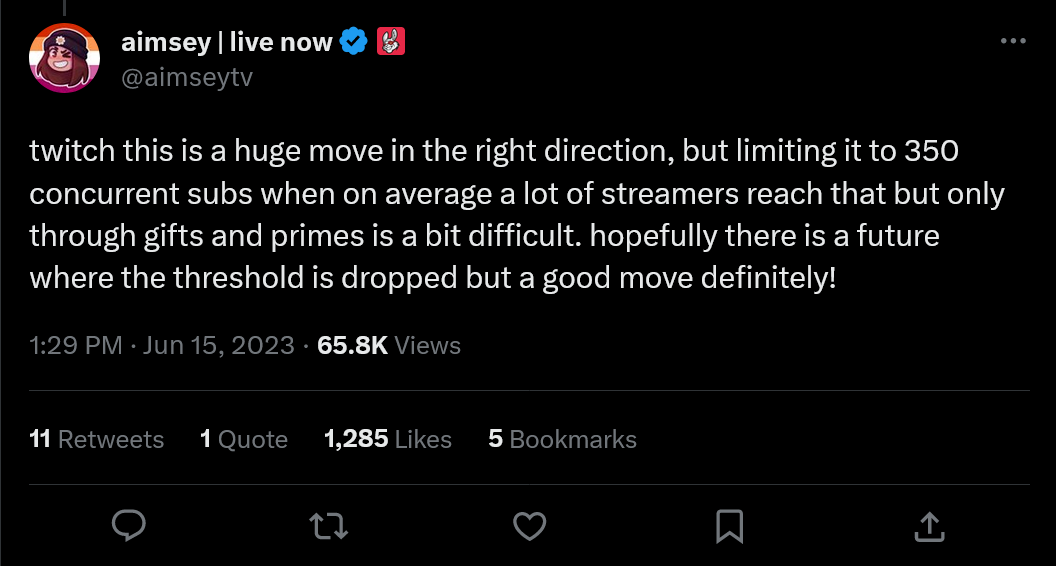Show the list of 11 Retweets

(97, 439)
